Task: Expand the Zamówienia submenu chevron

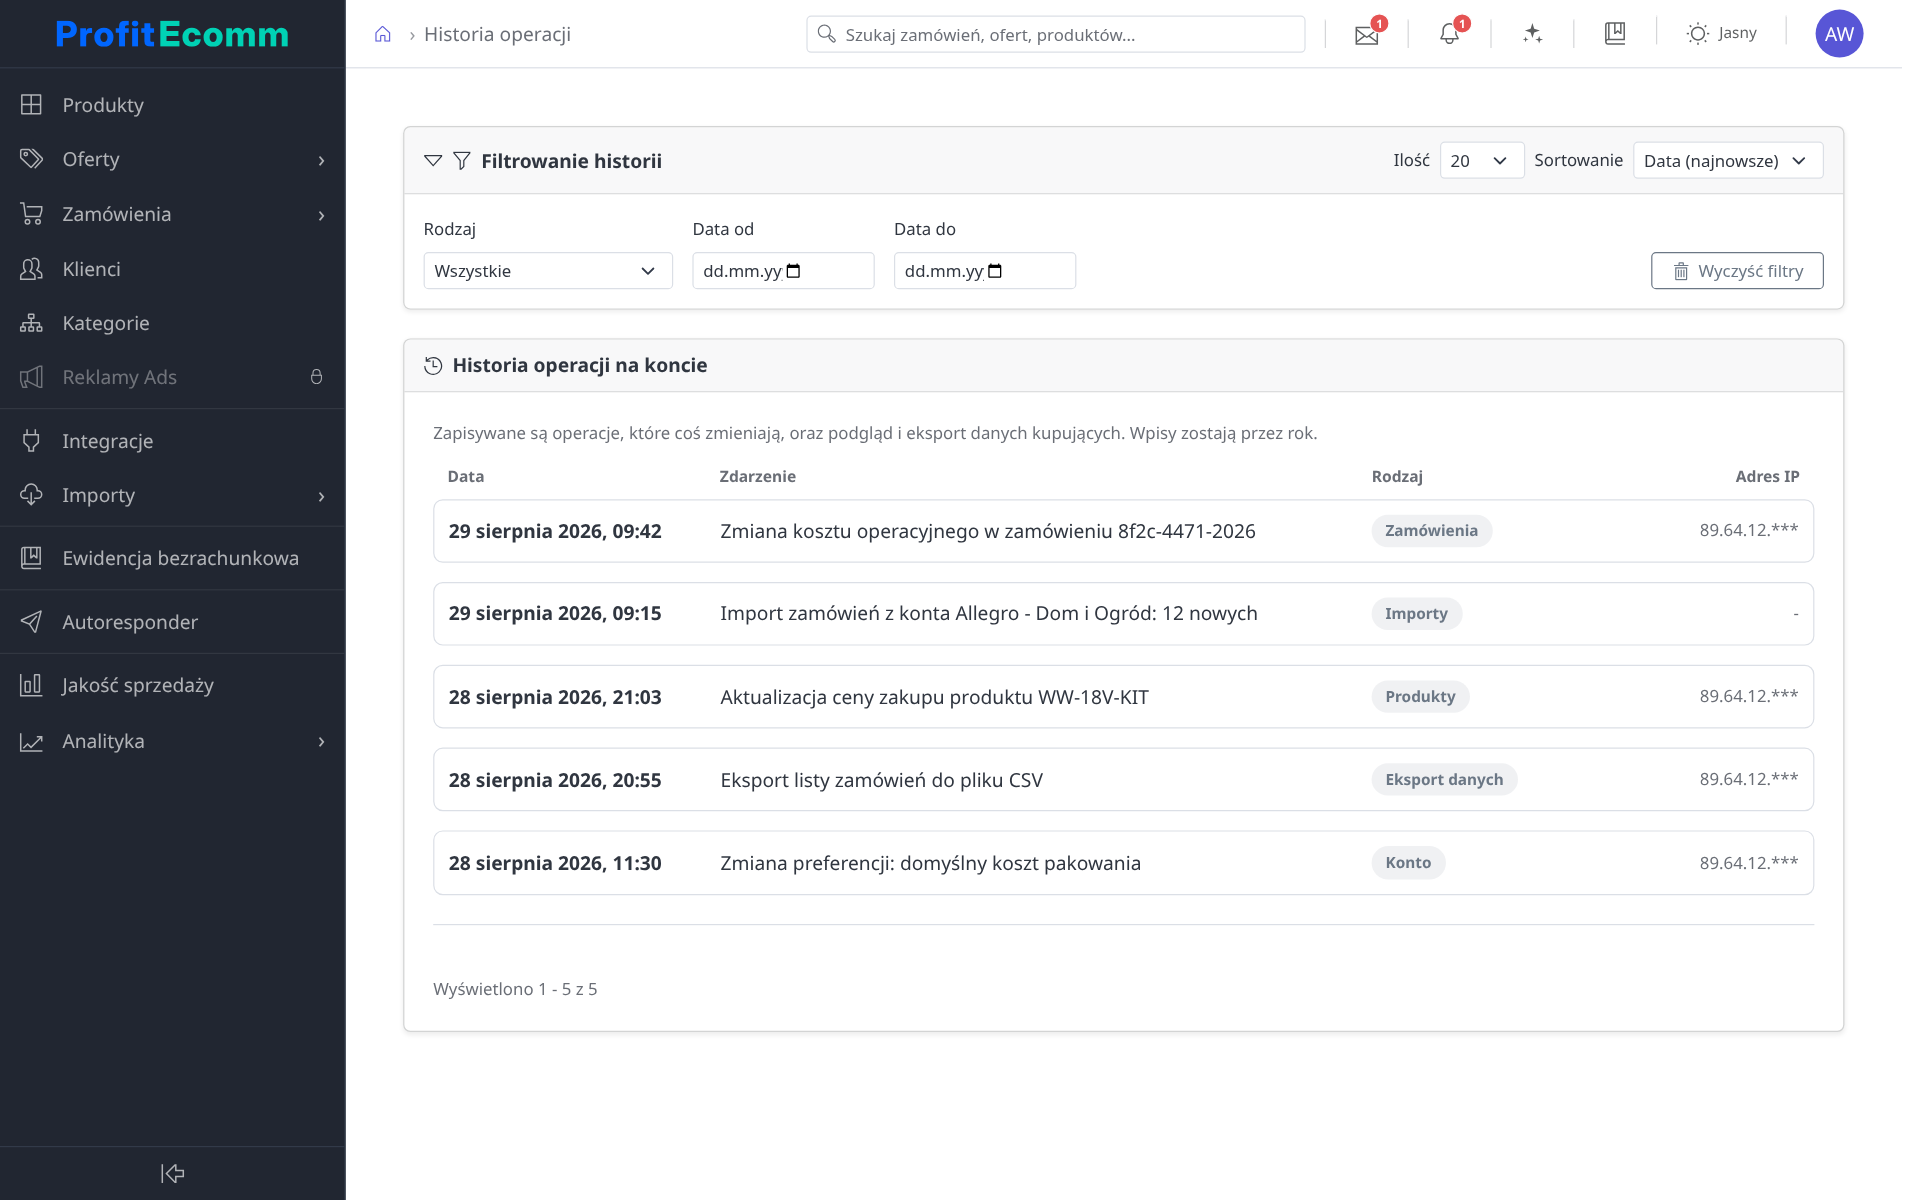Action: pyautogui.click(x=321, y=216)
